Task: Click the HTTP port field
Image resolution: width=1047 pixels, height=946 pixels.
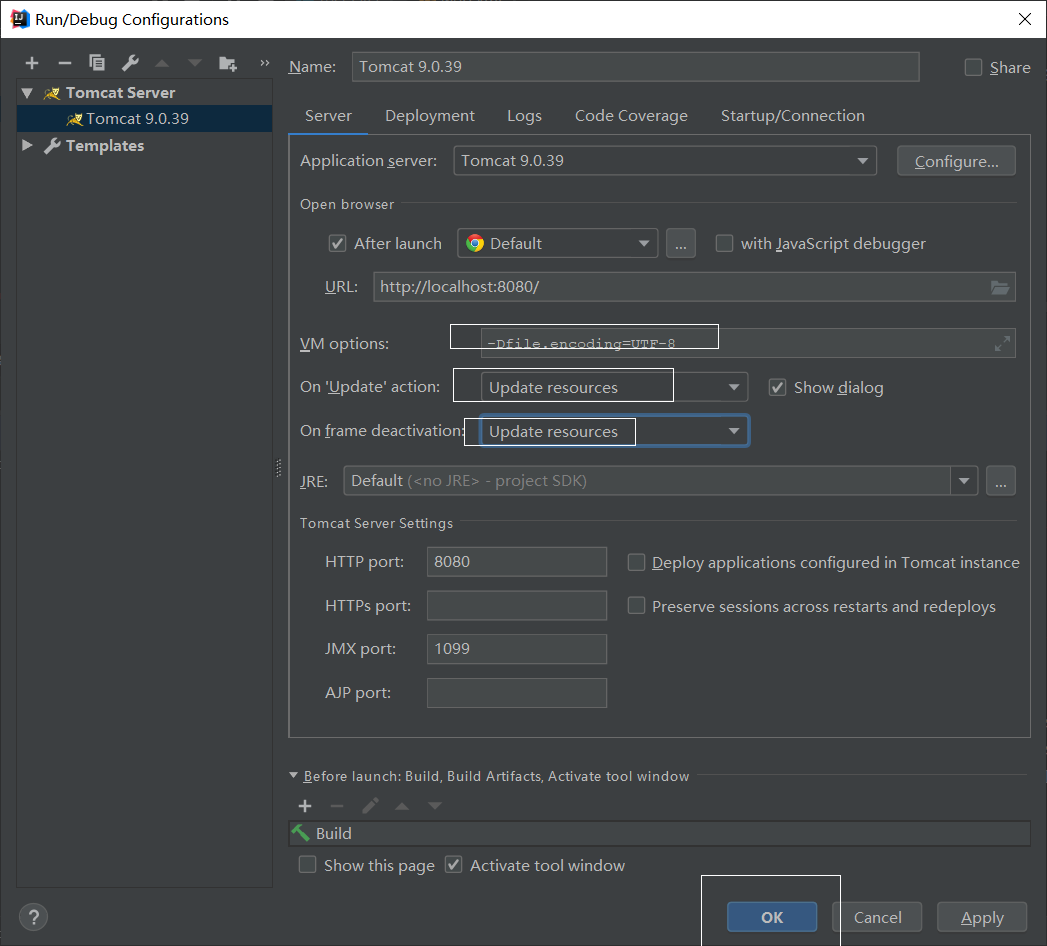Action: point(517,562)
